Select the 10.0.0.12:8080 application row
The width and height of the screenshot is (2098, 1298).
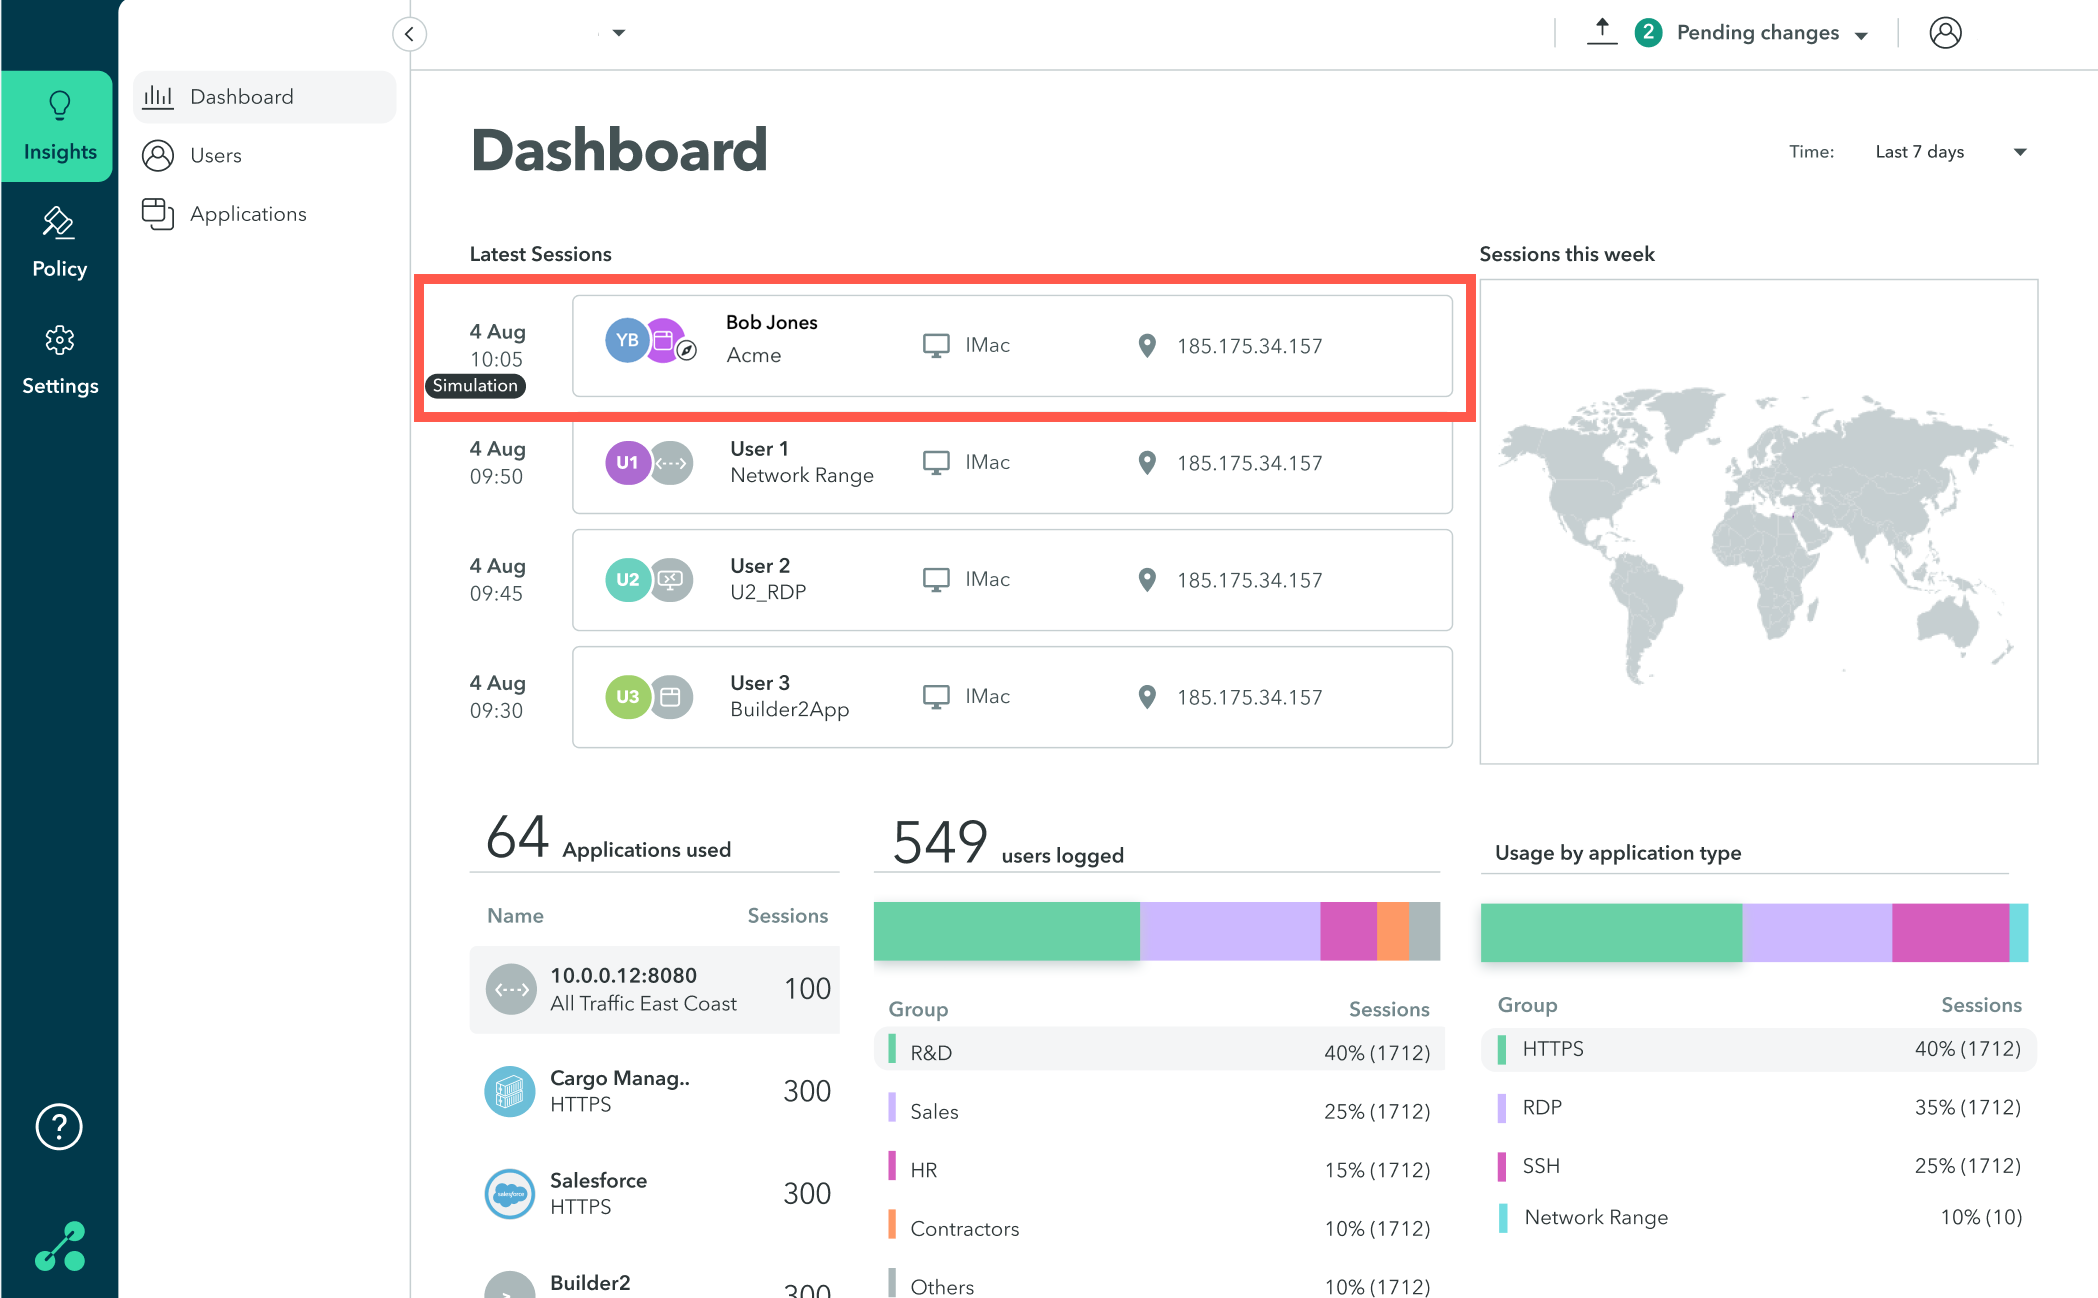[654, 990]
